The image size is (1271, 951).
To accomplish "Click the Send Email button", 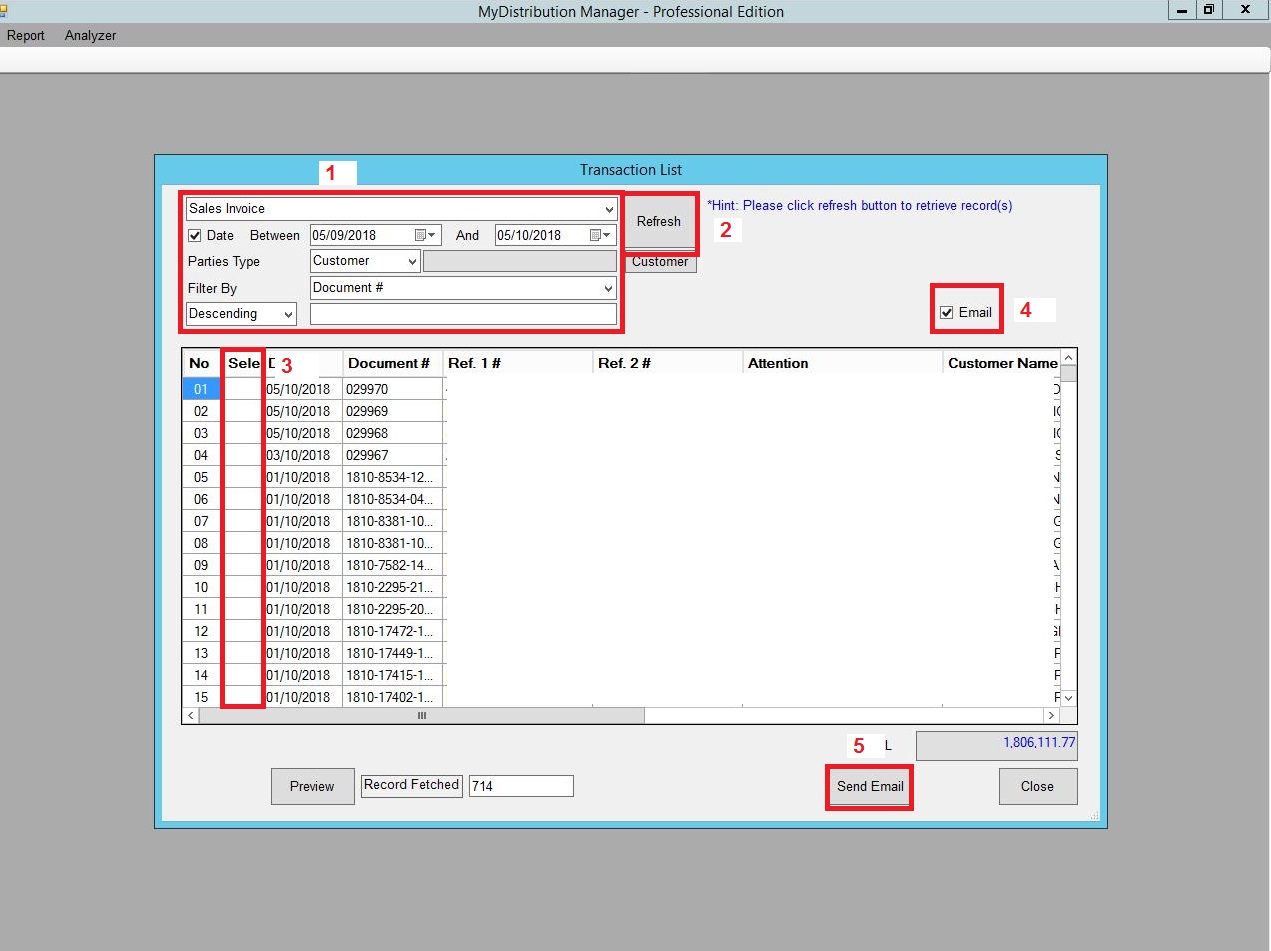I will click(870, 787).
